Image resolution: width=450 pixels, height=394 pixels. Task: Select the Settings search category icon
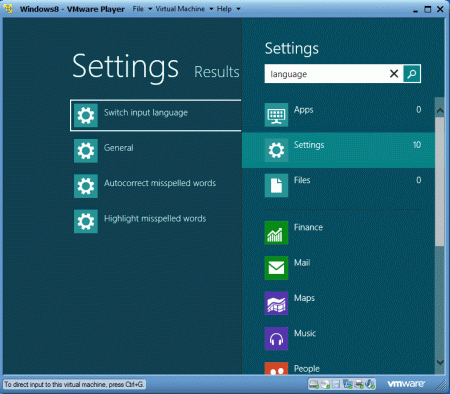[x=276, y=150]
